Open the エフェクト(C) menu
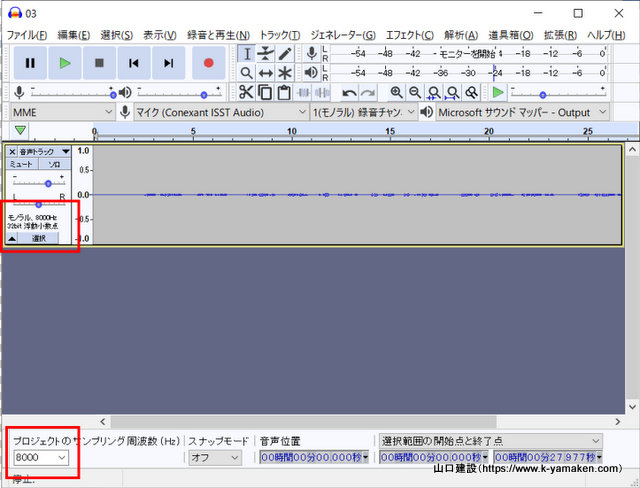 tap(410, 35)
